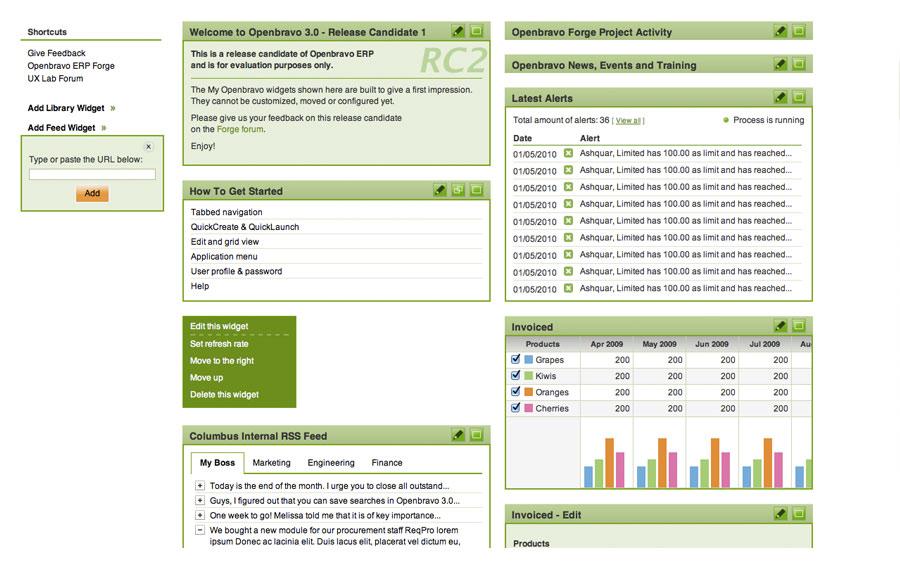Click pencil icon on Invoiced - Edit widget
900x570 pixels.
tap(780, 514)
